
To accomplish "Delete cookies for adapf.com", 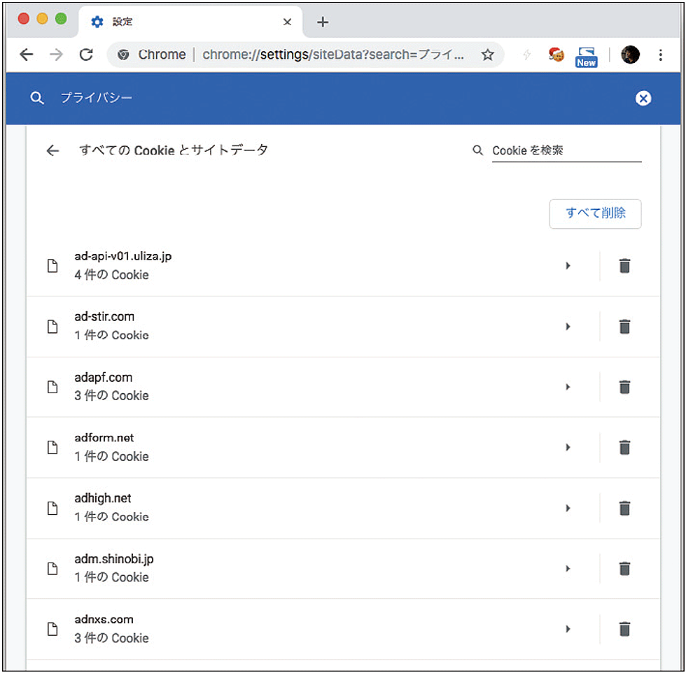I will (x=624, y=387).
